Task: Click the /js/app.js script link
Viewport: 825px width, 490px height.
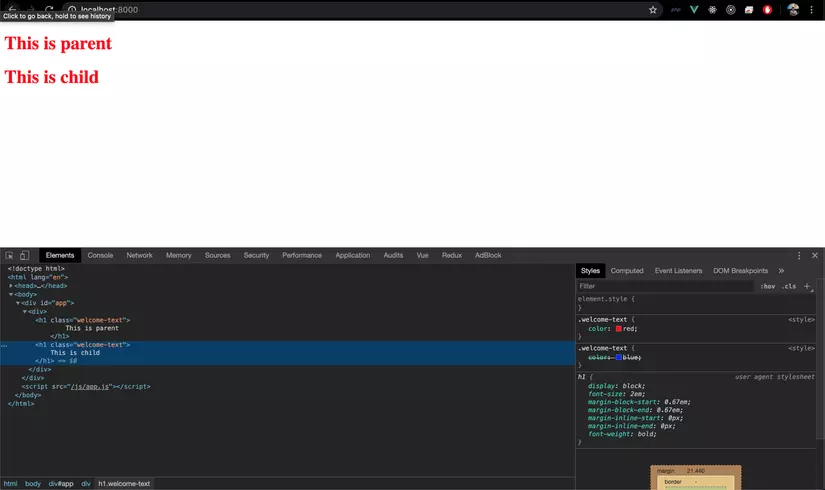Action: pyautogui.click(x=90, y=386)
